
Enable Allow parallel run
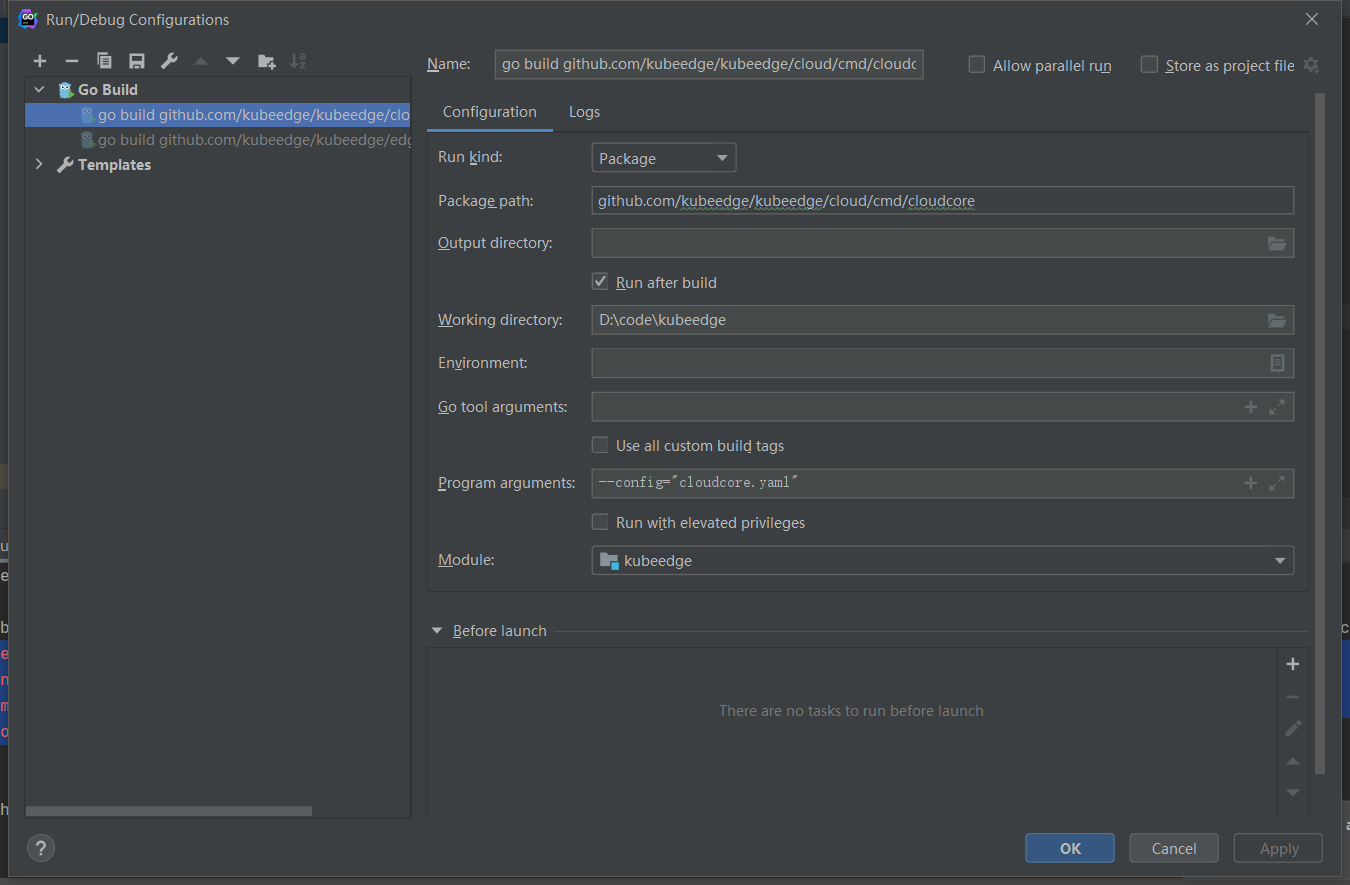pos(976,64)
